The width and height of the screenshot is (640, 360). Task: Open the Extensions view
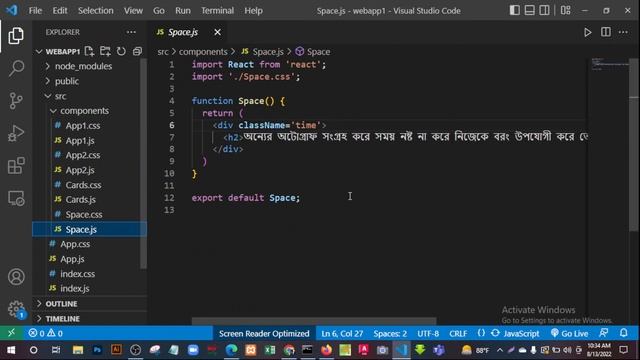coord(16,166)
